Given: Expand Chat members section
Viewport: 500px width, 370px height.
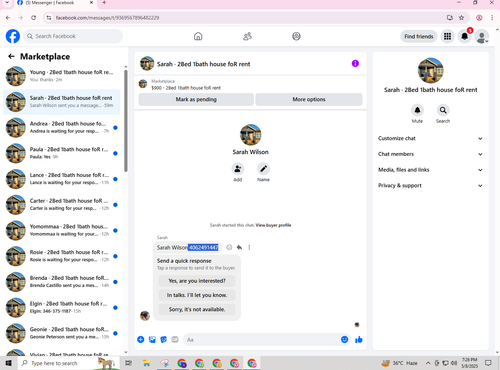Looking at the screenshot, I should click(430, 154).
